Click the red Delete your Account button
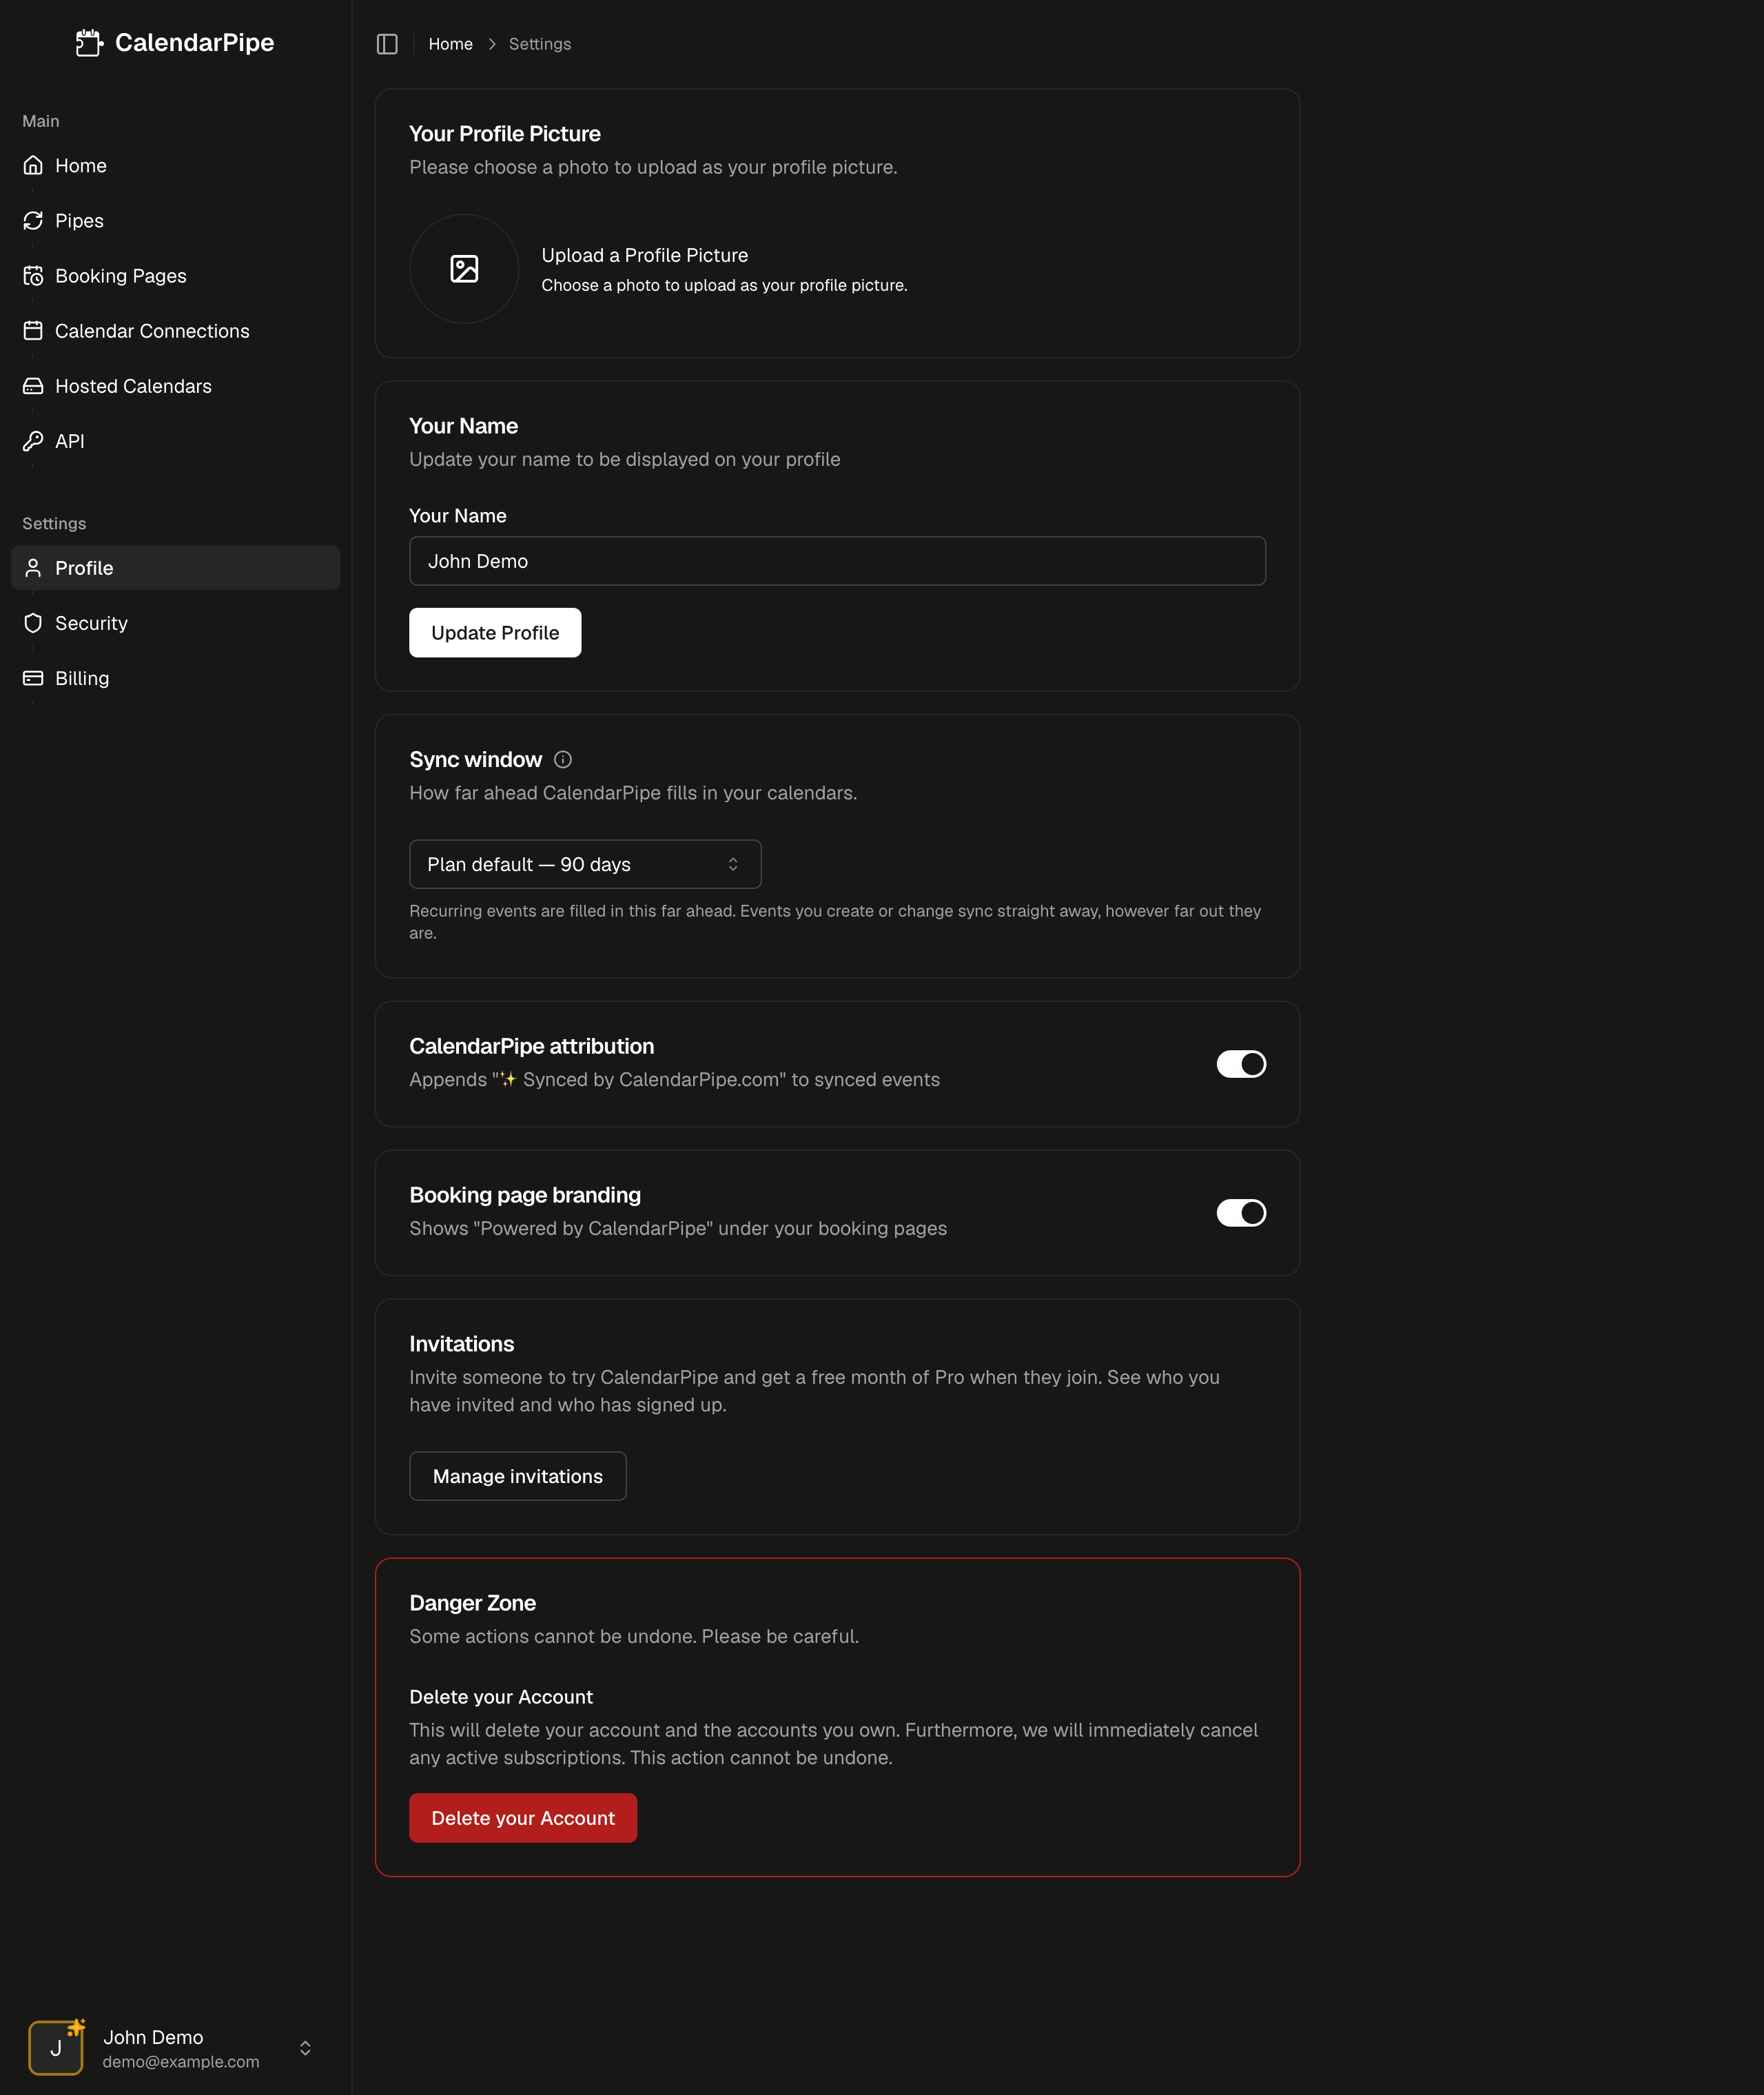The image size is (1764, 2095). pyautogui.click(x=523, y=1817)
